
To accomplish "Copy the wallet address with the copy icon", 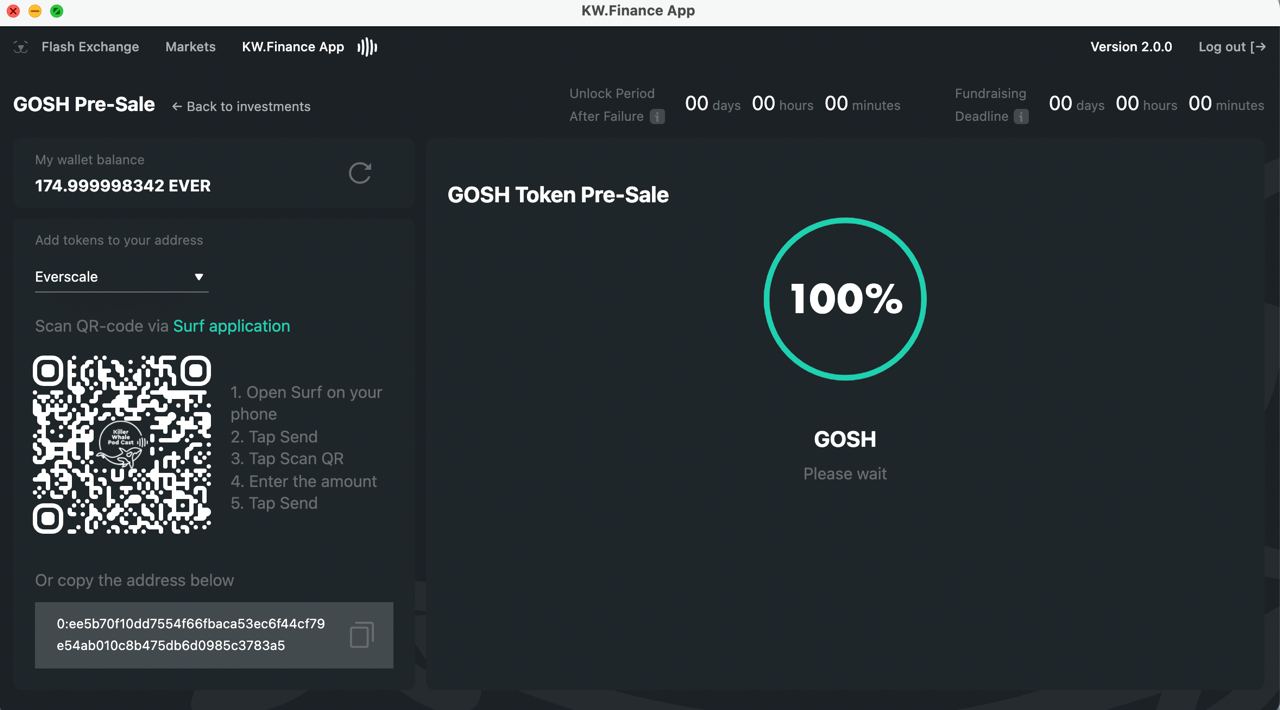I will tap(362, 635).
